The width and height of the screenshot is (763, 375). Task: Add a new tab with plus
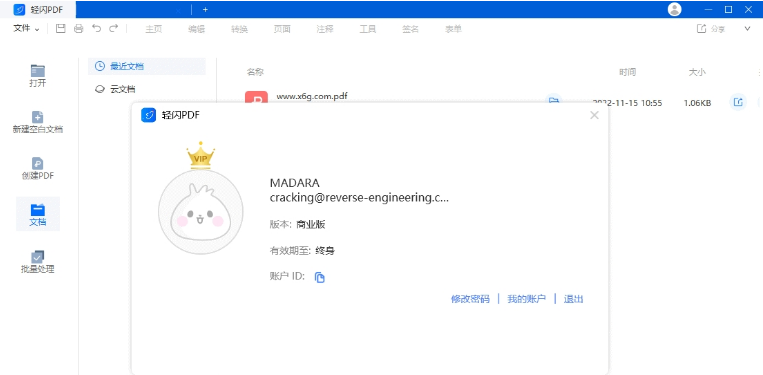205,9
